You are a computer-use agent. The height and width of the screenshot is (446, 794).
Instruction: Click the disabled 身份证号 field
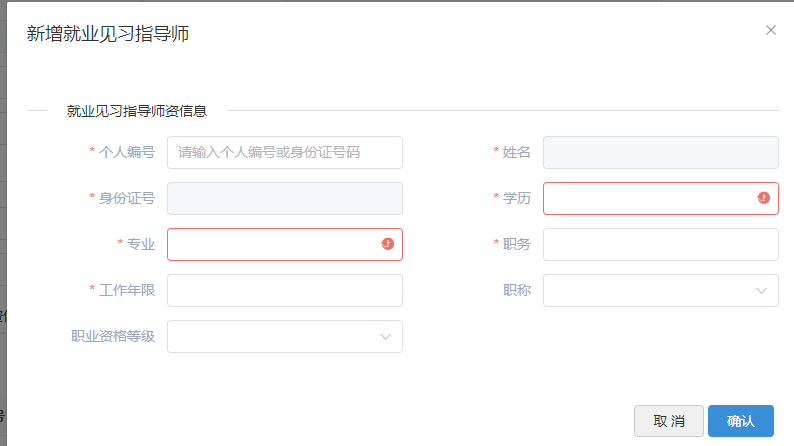click(284, 198)
